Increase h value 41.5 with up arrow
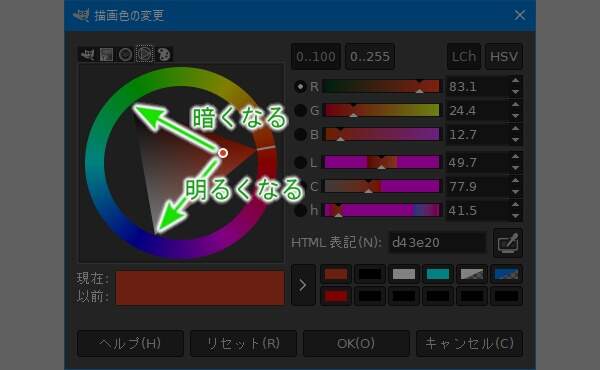 [515, 204]
